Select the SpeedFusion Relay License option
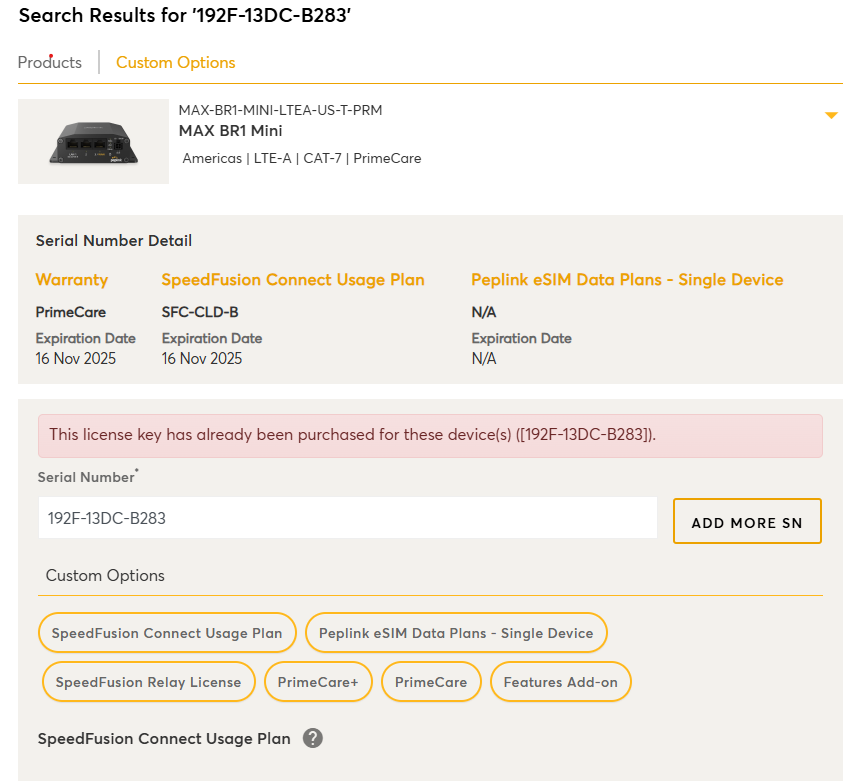 [x=148, y=682]
